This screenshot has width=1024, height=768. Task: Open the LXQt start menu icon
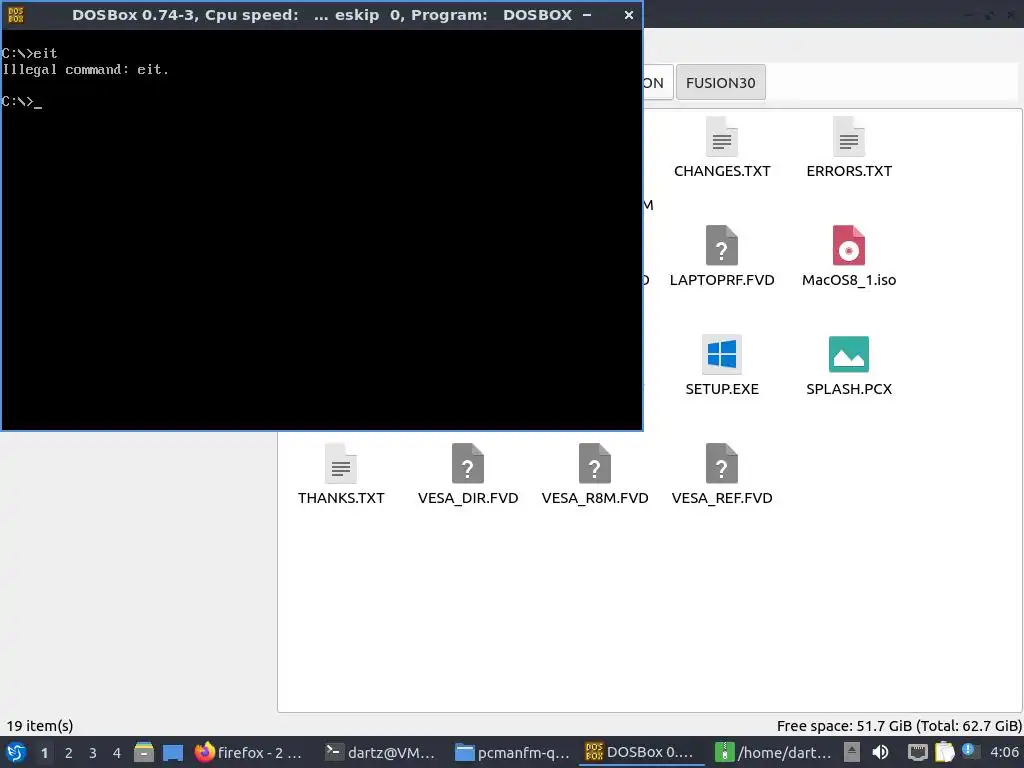point(16,752)
